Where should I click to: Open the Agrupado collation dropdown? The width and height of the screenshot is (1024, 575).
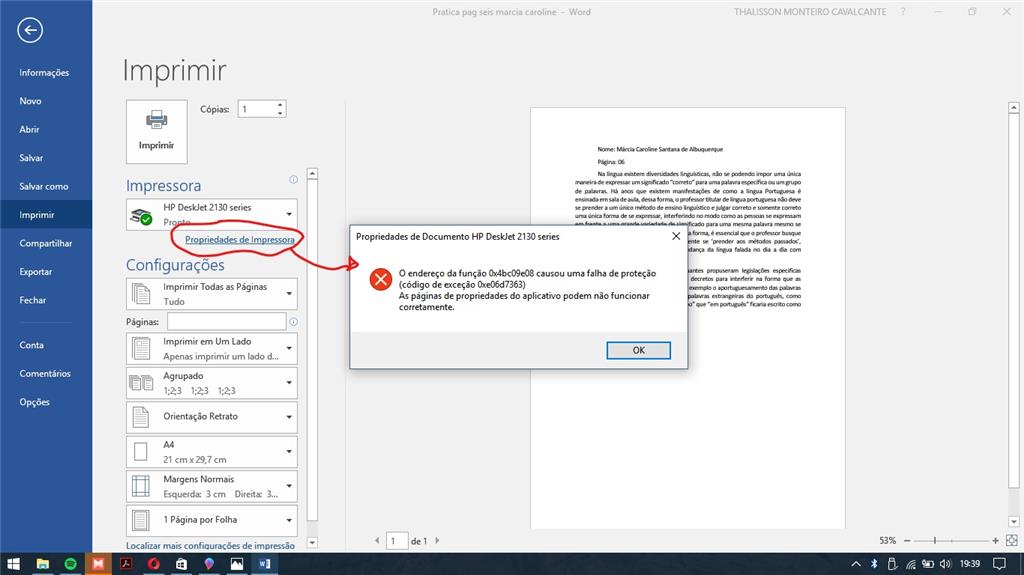[x=212, y=383]
